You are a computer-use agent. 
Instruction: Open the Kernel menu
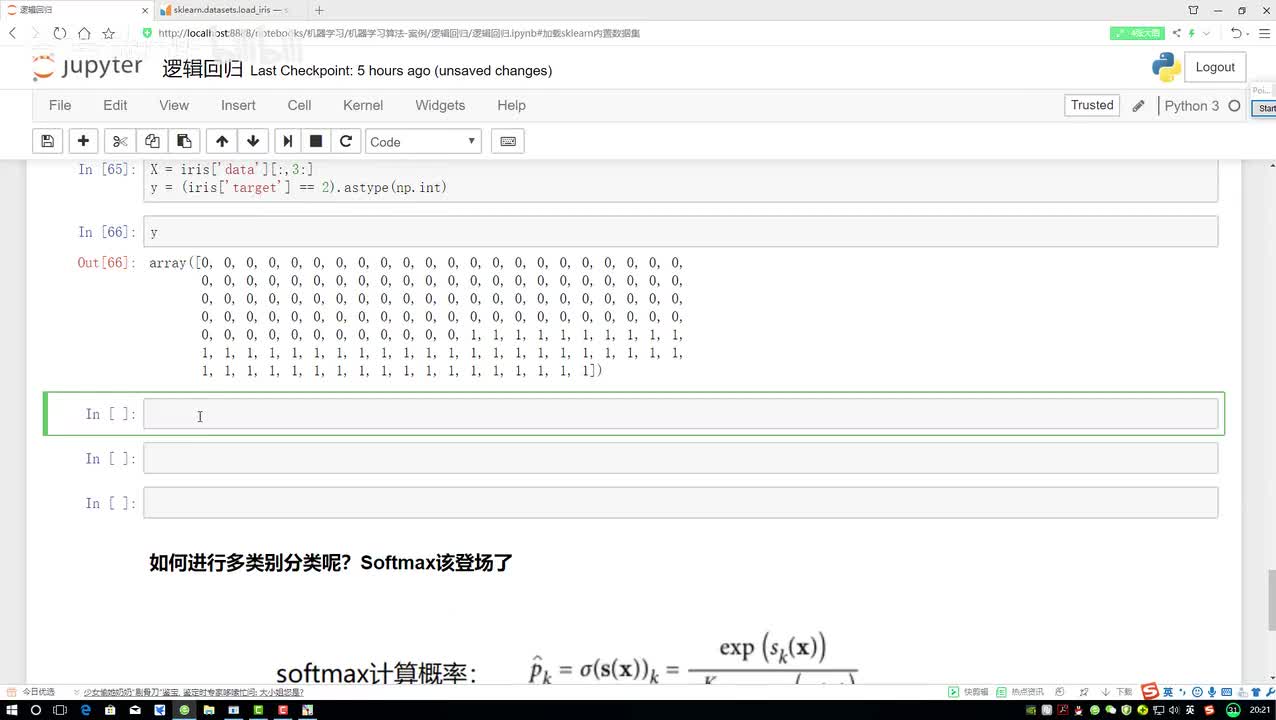tap(363, 105)
